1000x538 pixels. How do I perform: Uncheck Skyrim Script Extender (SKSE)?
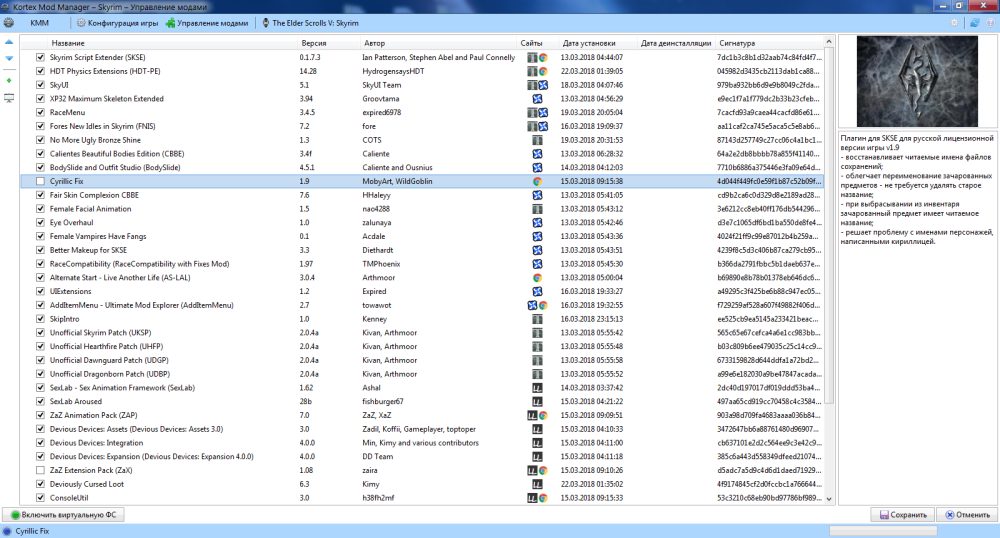click(x=40, y=57)
